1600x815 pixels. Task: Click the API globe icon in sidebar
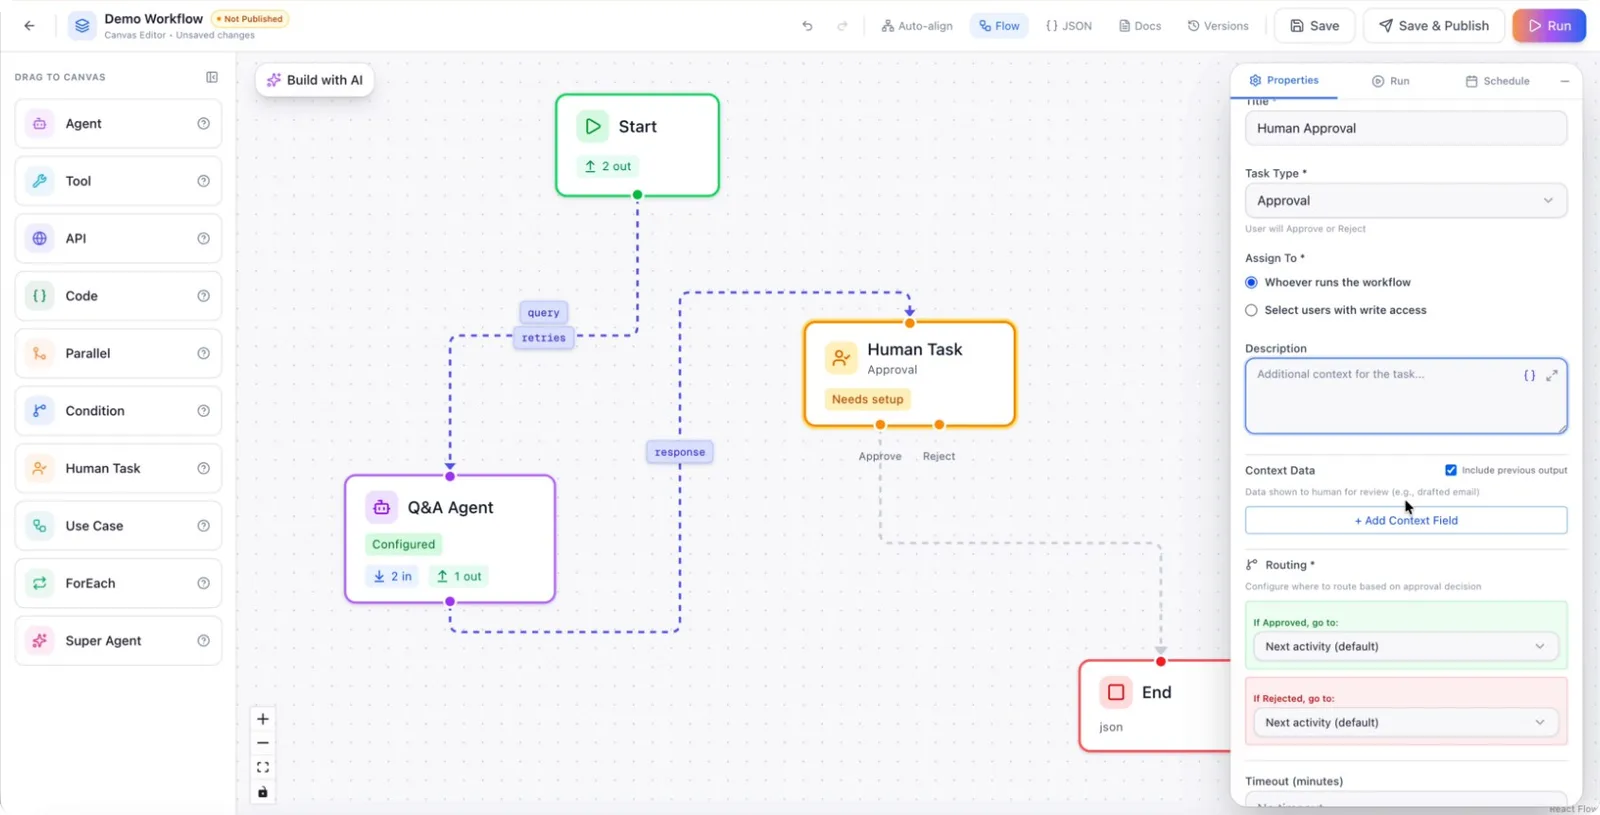coord(40,239)
